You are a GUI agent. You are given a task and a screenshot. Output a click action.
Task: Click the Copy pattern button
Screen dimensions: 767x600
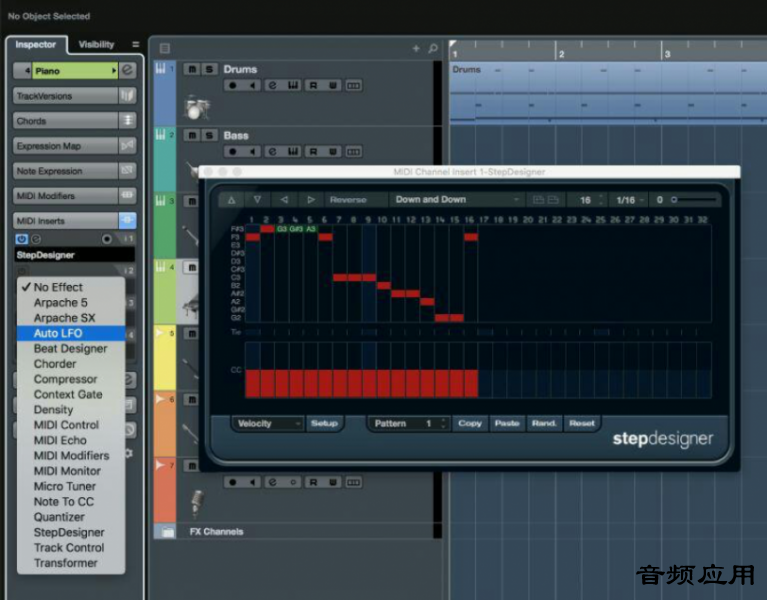point(470,423)
